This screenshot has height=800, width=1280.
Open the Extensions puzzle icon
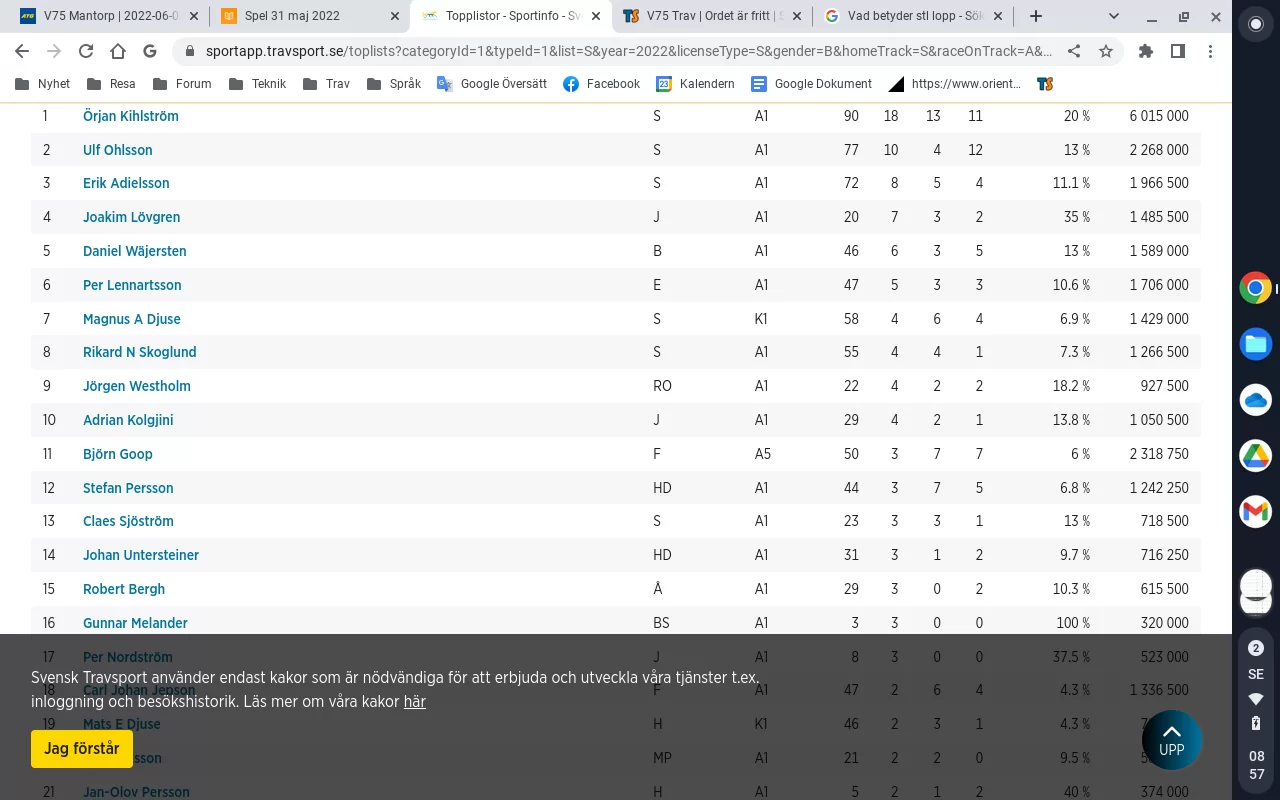pos(1146,52)
